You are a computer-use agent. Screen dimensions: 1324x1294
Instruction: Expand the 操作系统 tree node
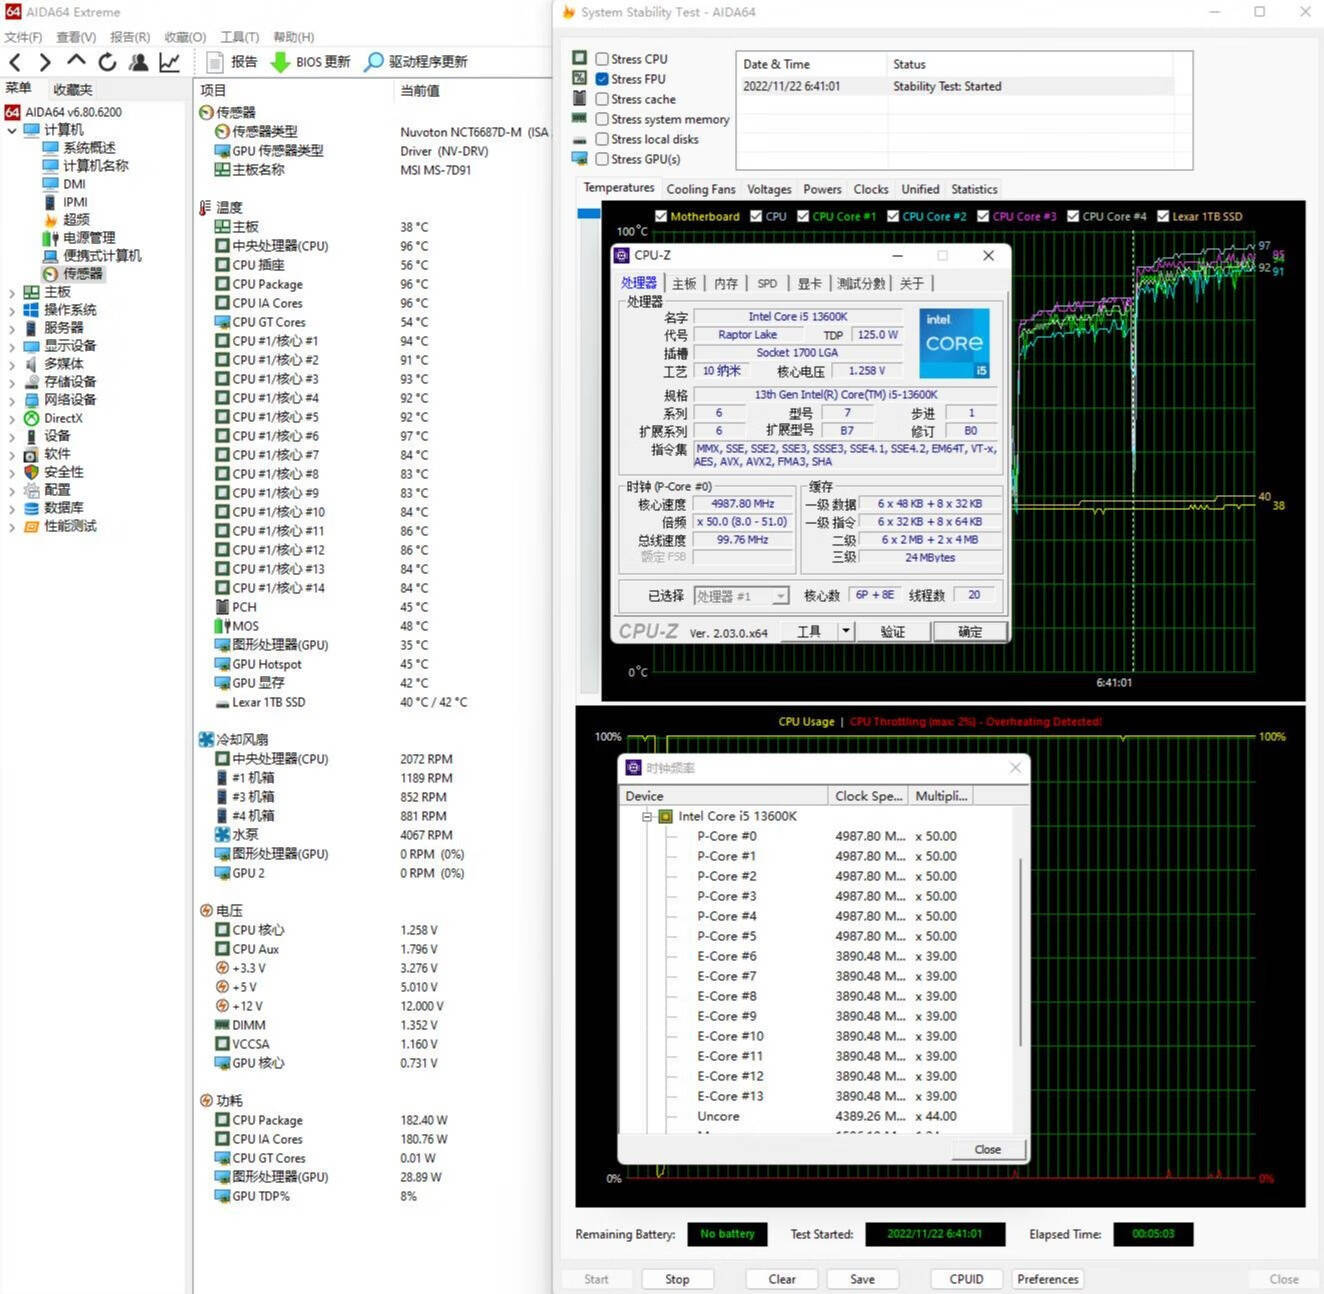pyautogui.click(x=12, y=310)
